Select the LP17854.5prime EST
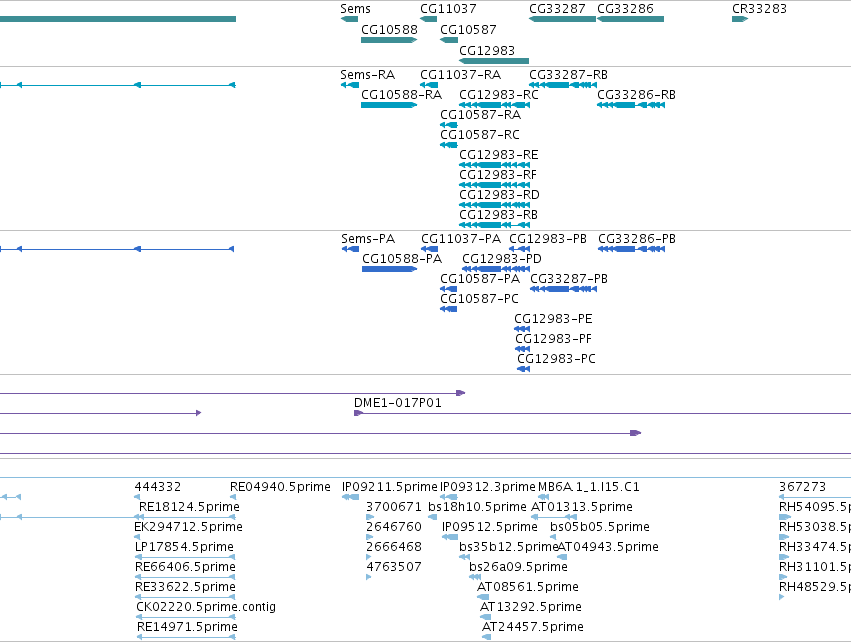This screenshot has width=851, height=642. [185, 557]
